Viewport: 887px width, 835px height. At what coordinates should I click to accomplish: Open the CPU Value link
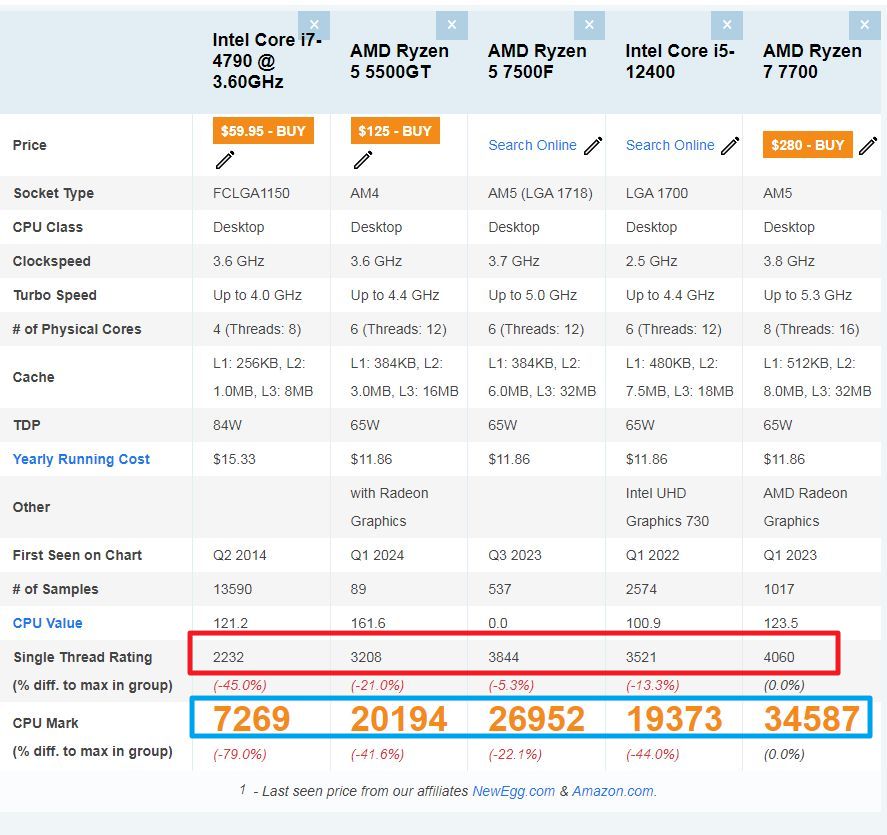click(48, 623)
